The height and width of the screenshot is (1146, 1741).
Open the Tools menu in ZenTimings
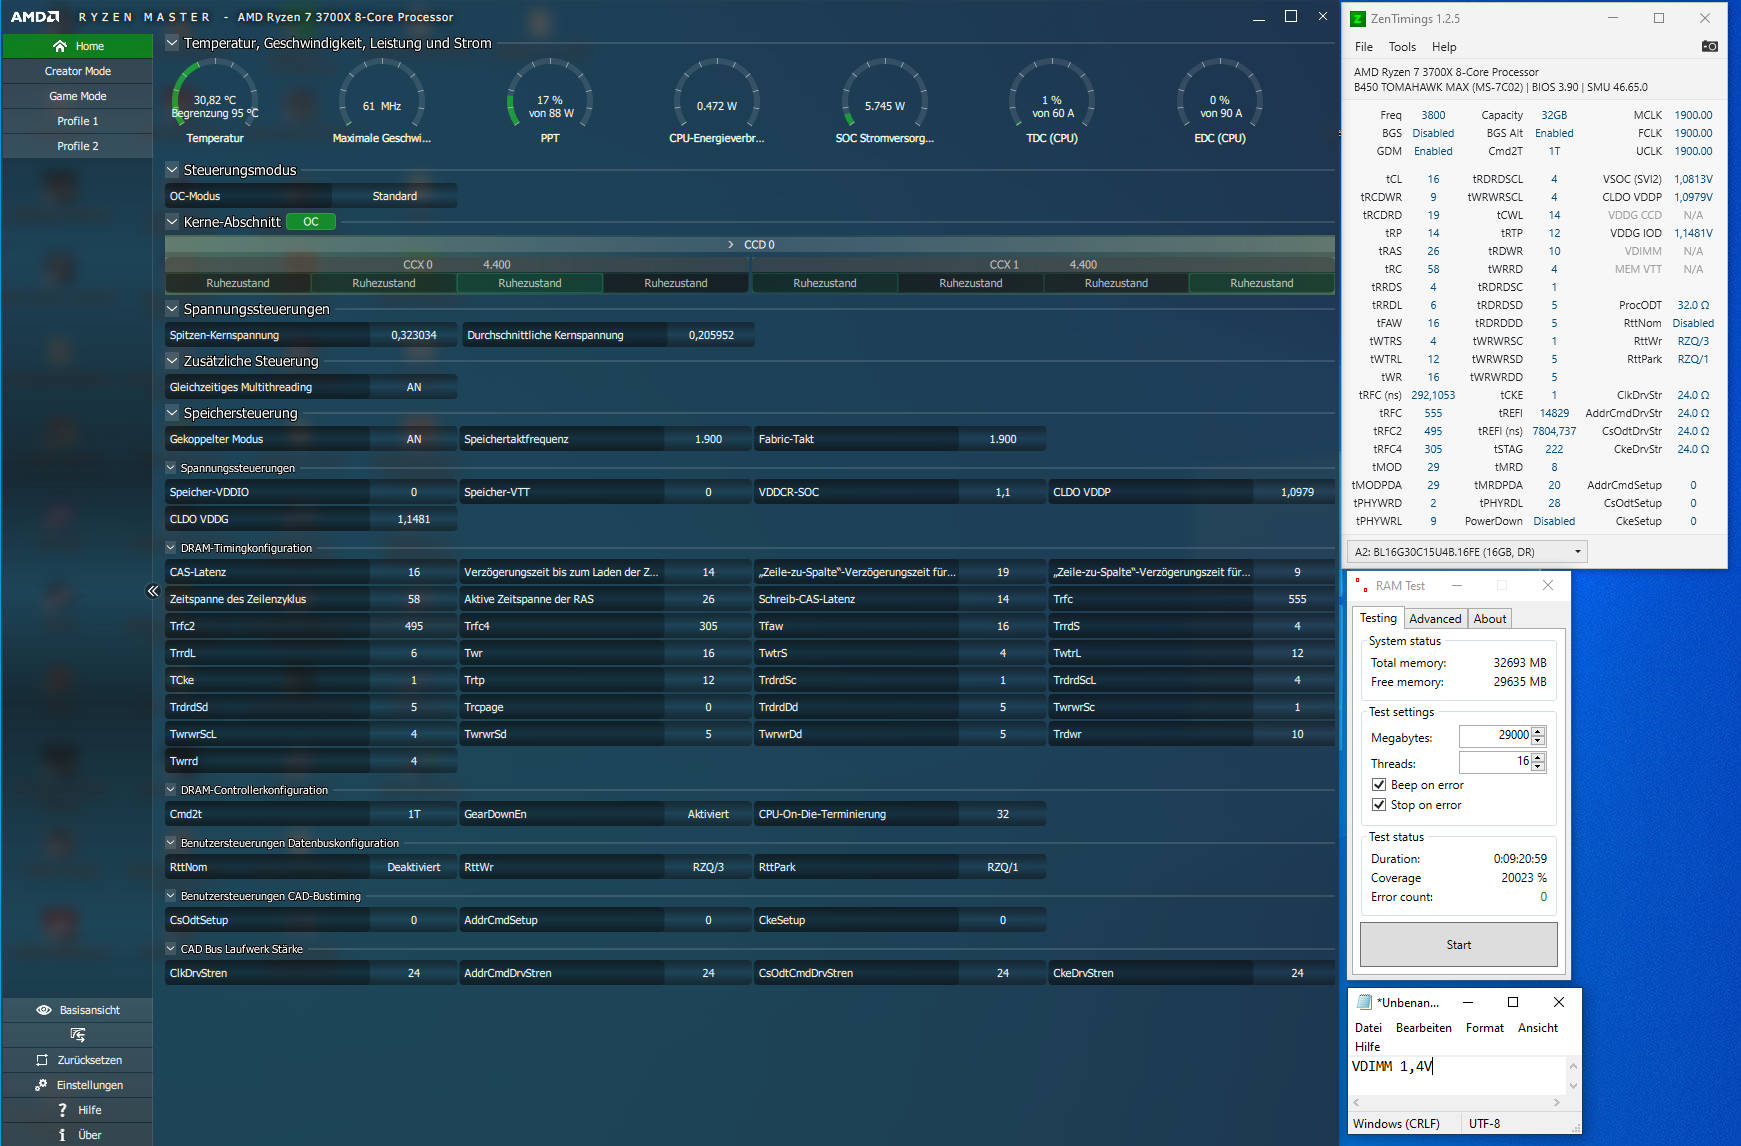click(x=1402, y=47)
